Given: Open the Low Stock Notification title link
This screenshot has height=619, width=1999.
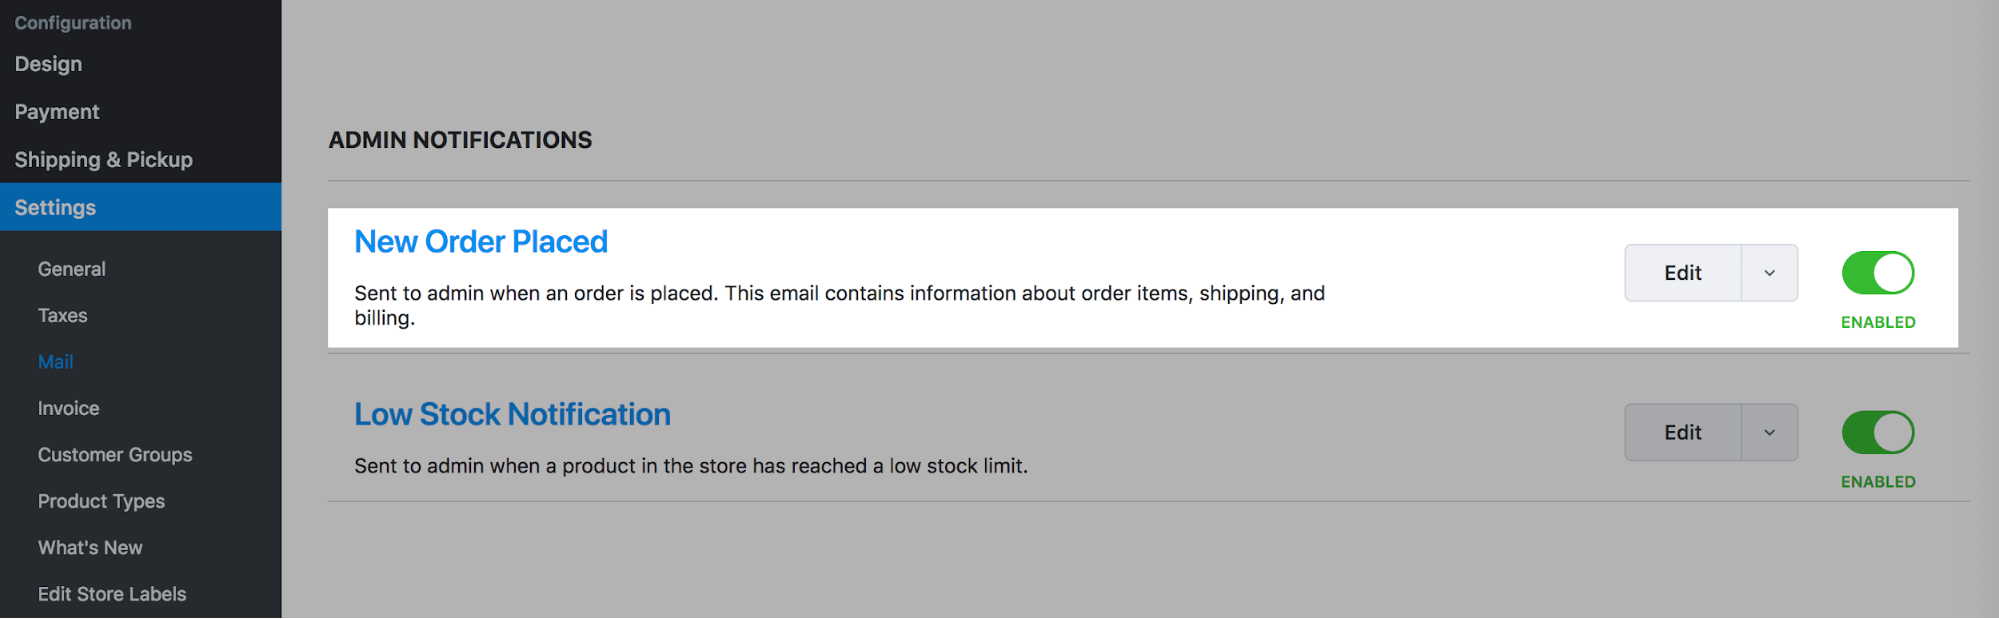Looking at the screenshot, I should 512,415.
